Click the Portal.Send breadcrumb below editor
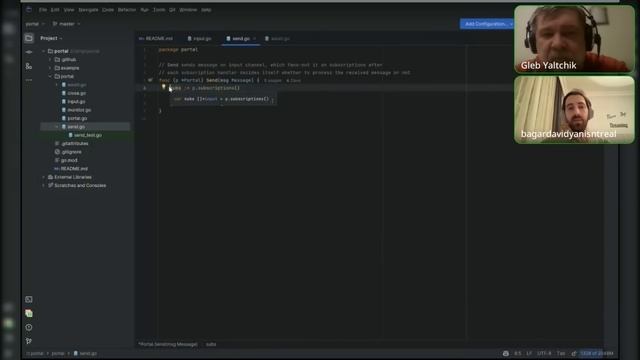 click(x=168, y=344)
